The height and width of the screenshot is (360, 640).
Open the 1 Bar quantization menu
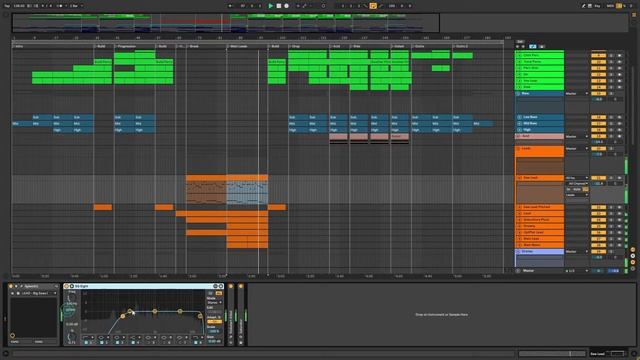click(76, 6)
